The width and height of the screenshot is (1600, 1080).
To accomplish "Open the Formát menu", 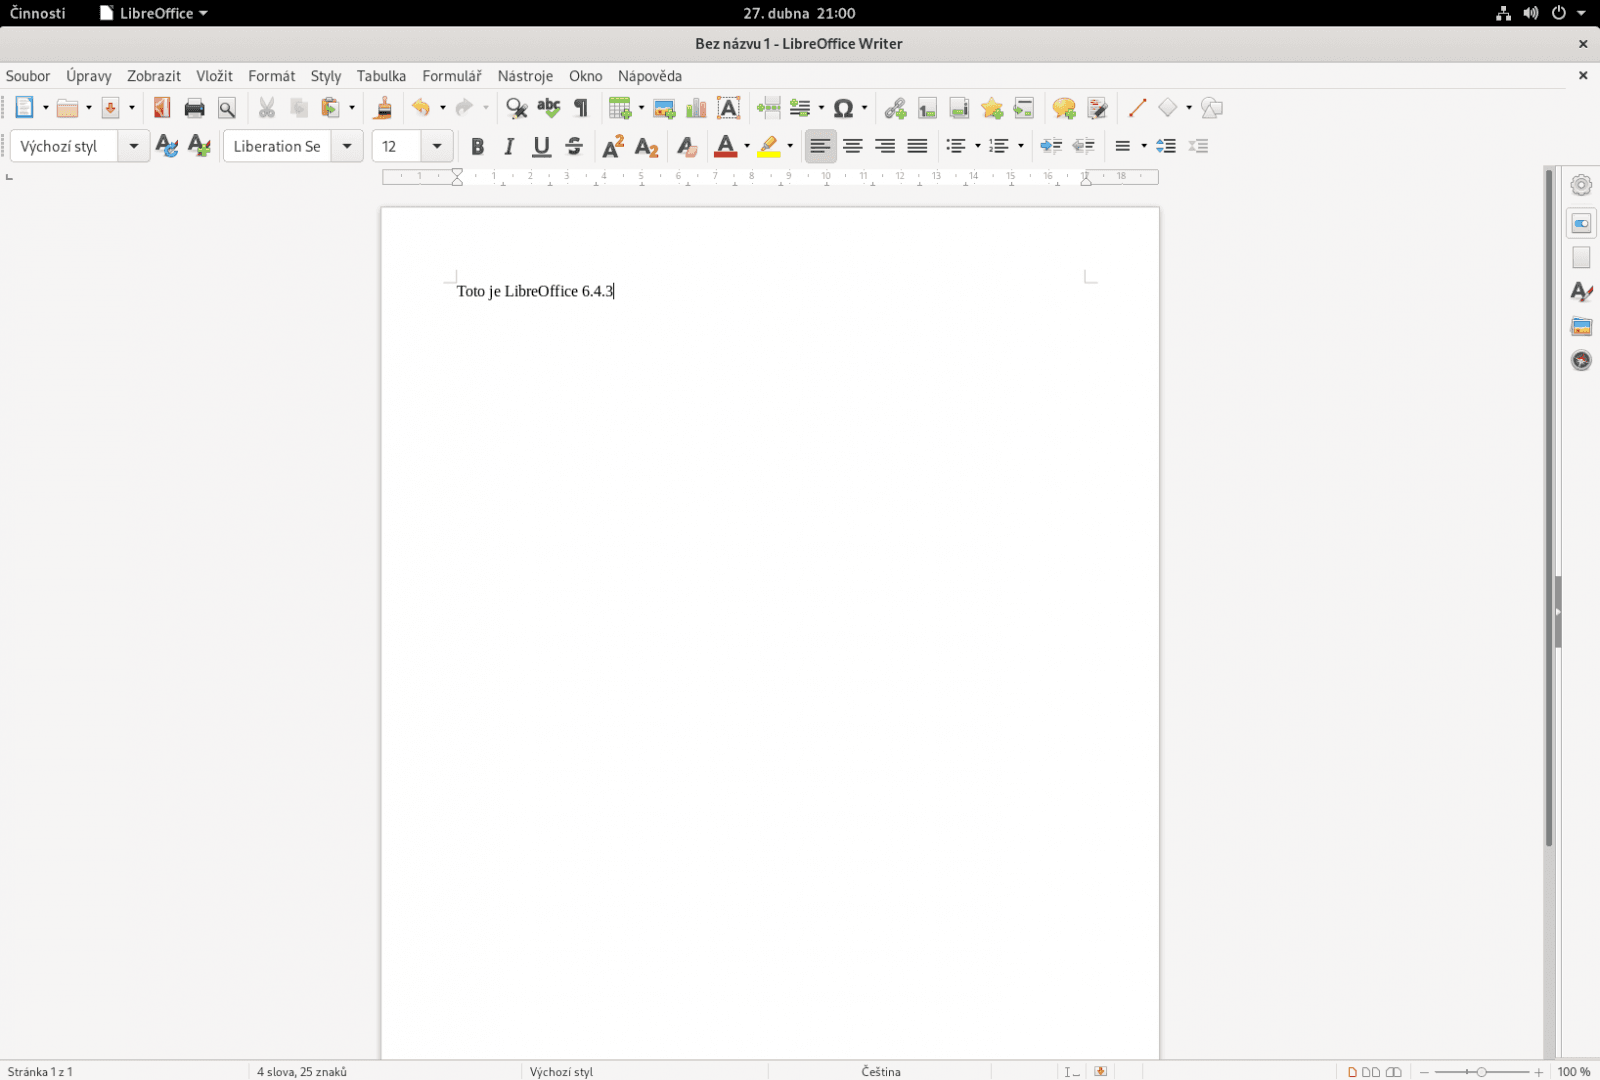I will tap(271, 76).
